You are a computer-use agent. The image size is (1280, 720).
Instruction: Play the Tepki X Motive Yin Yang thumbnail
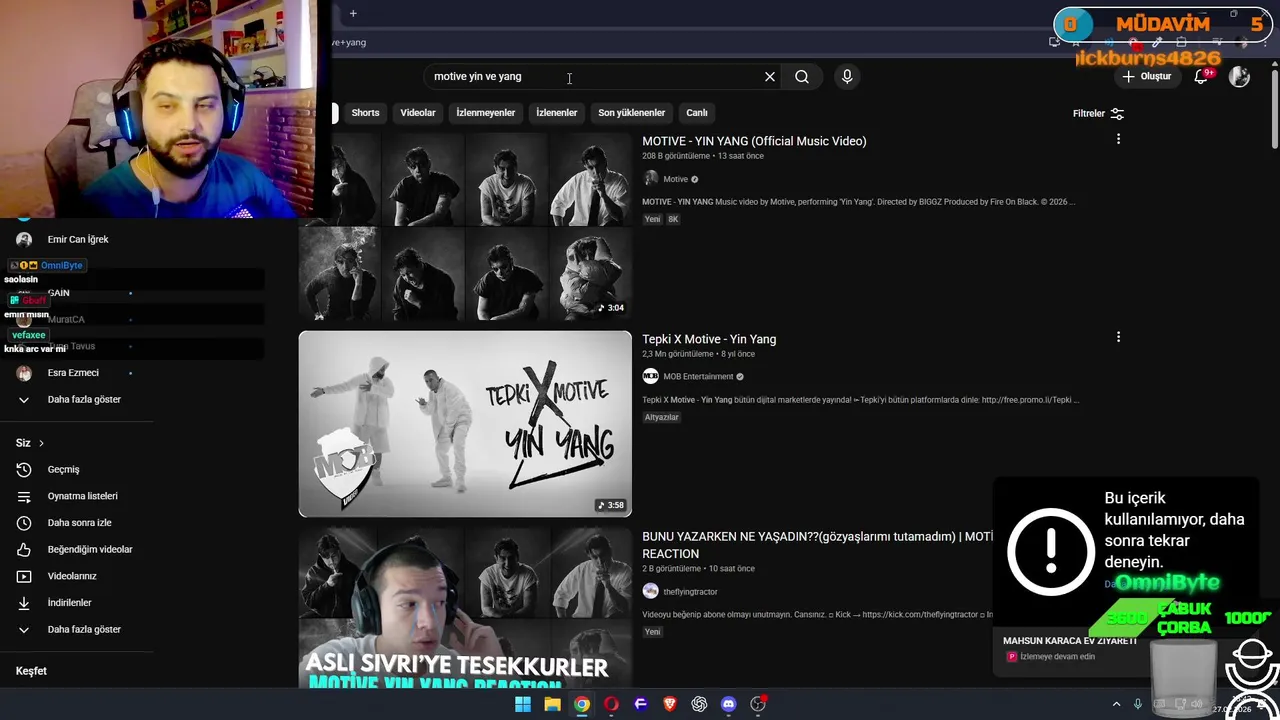pyautogui.click(x=465, y=424)
